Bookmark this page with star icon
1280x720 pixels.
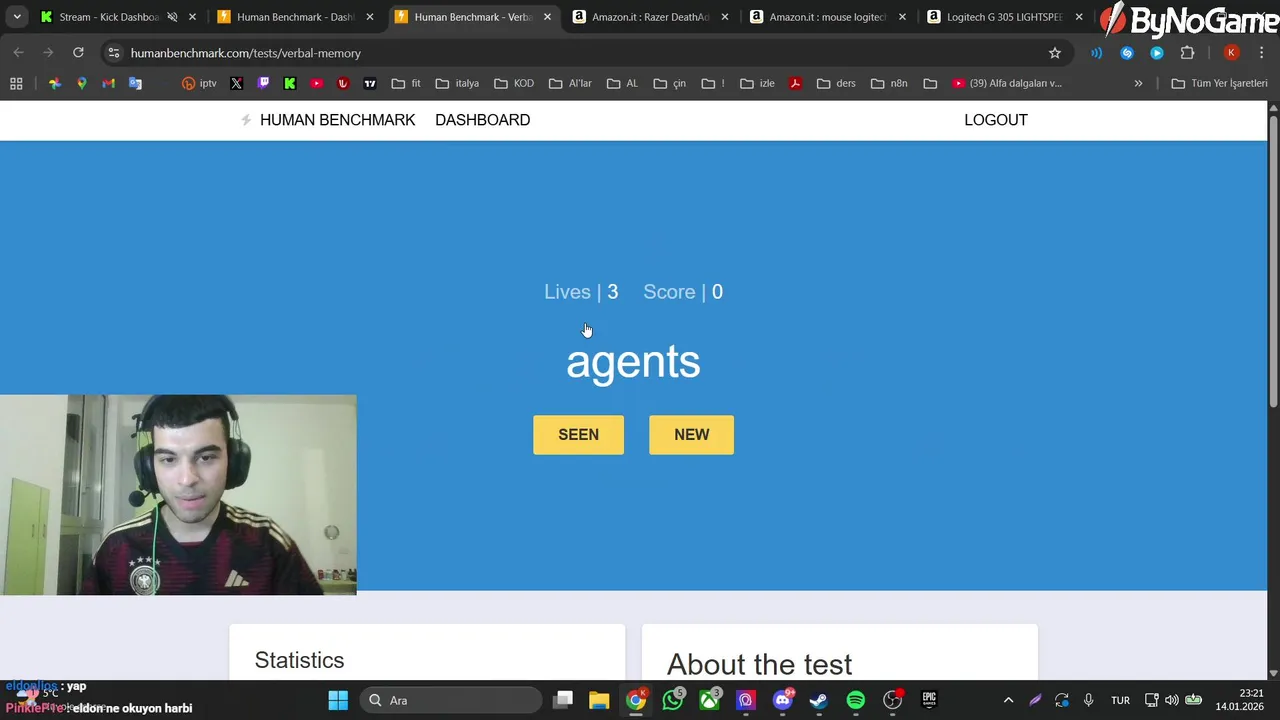[1054, 53]
